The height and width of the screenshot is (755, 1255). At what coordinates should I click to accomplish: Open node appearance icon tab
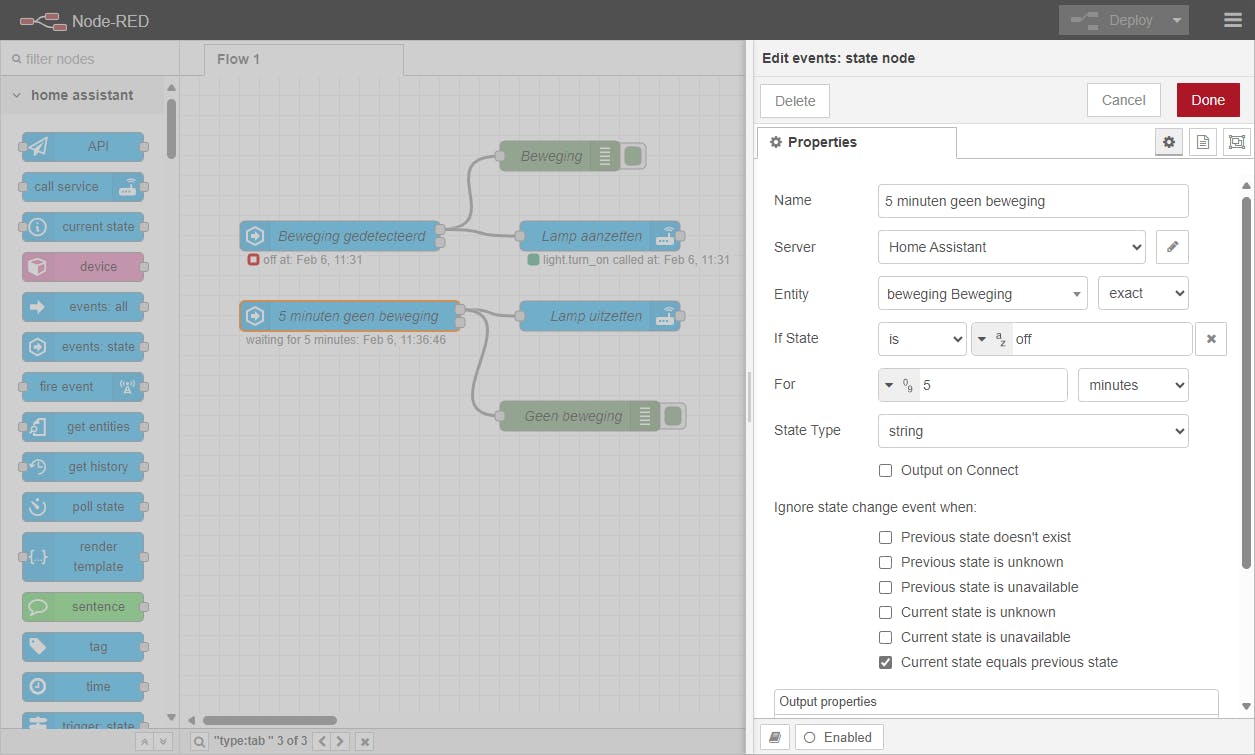1237,143
